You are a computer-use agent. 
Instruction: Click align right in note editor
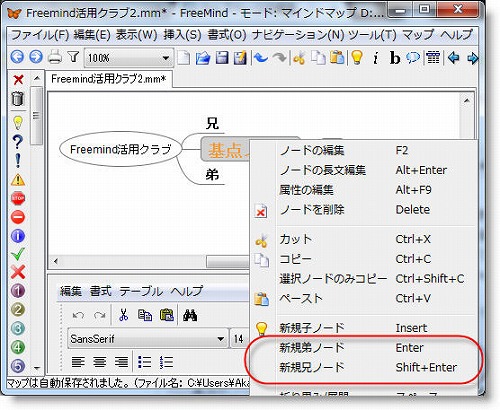tap(121, 362)
